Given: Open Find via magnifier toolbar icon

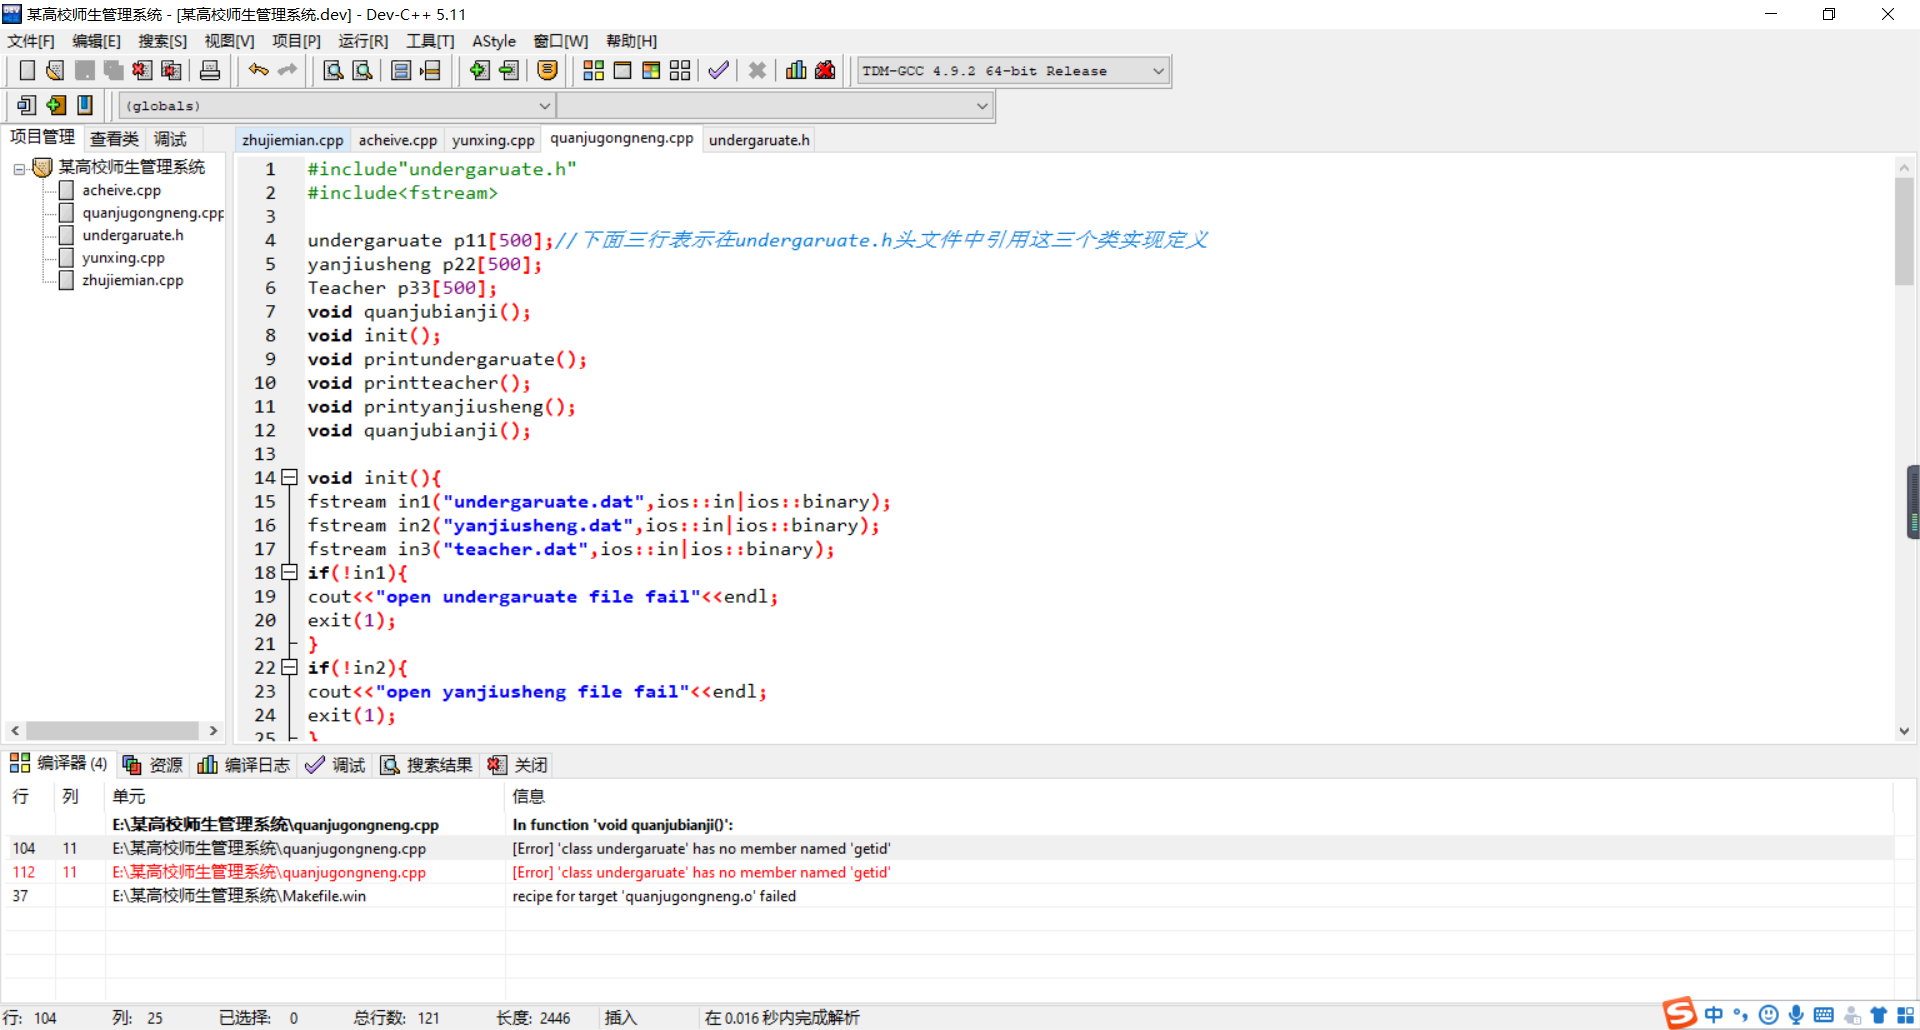Looking at the screenshot, I should point(333,70).
